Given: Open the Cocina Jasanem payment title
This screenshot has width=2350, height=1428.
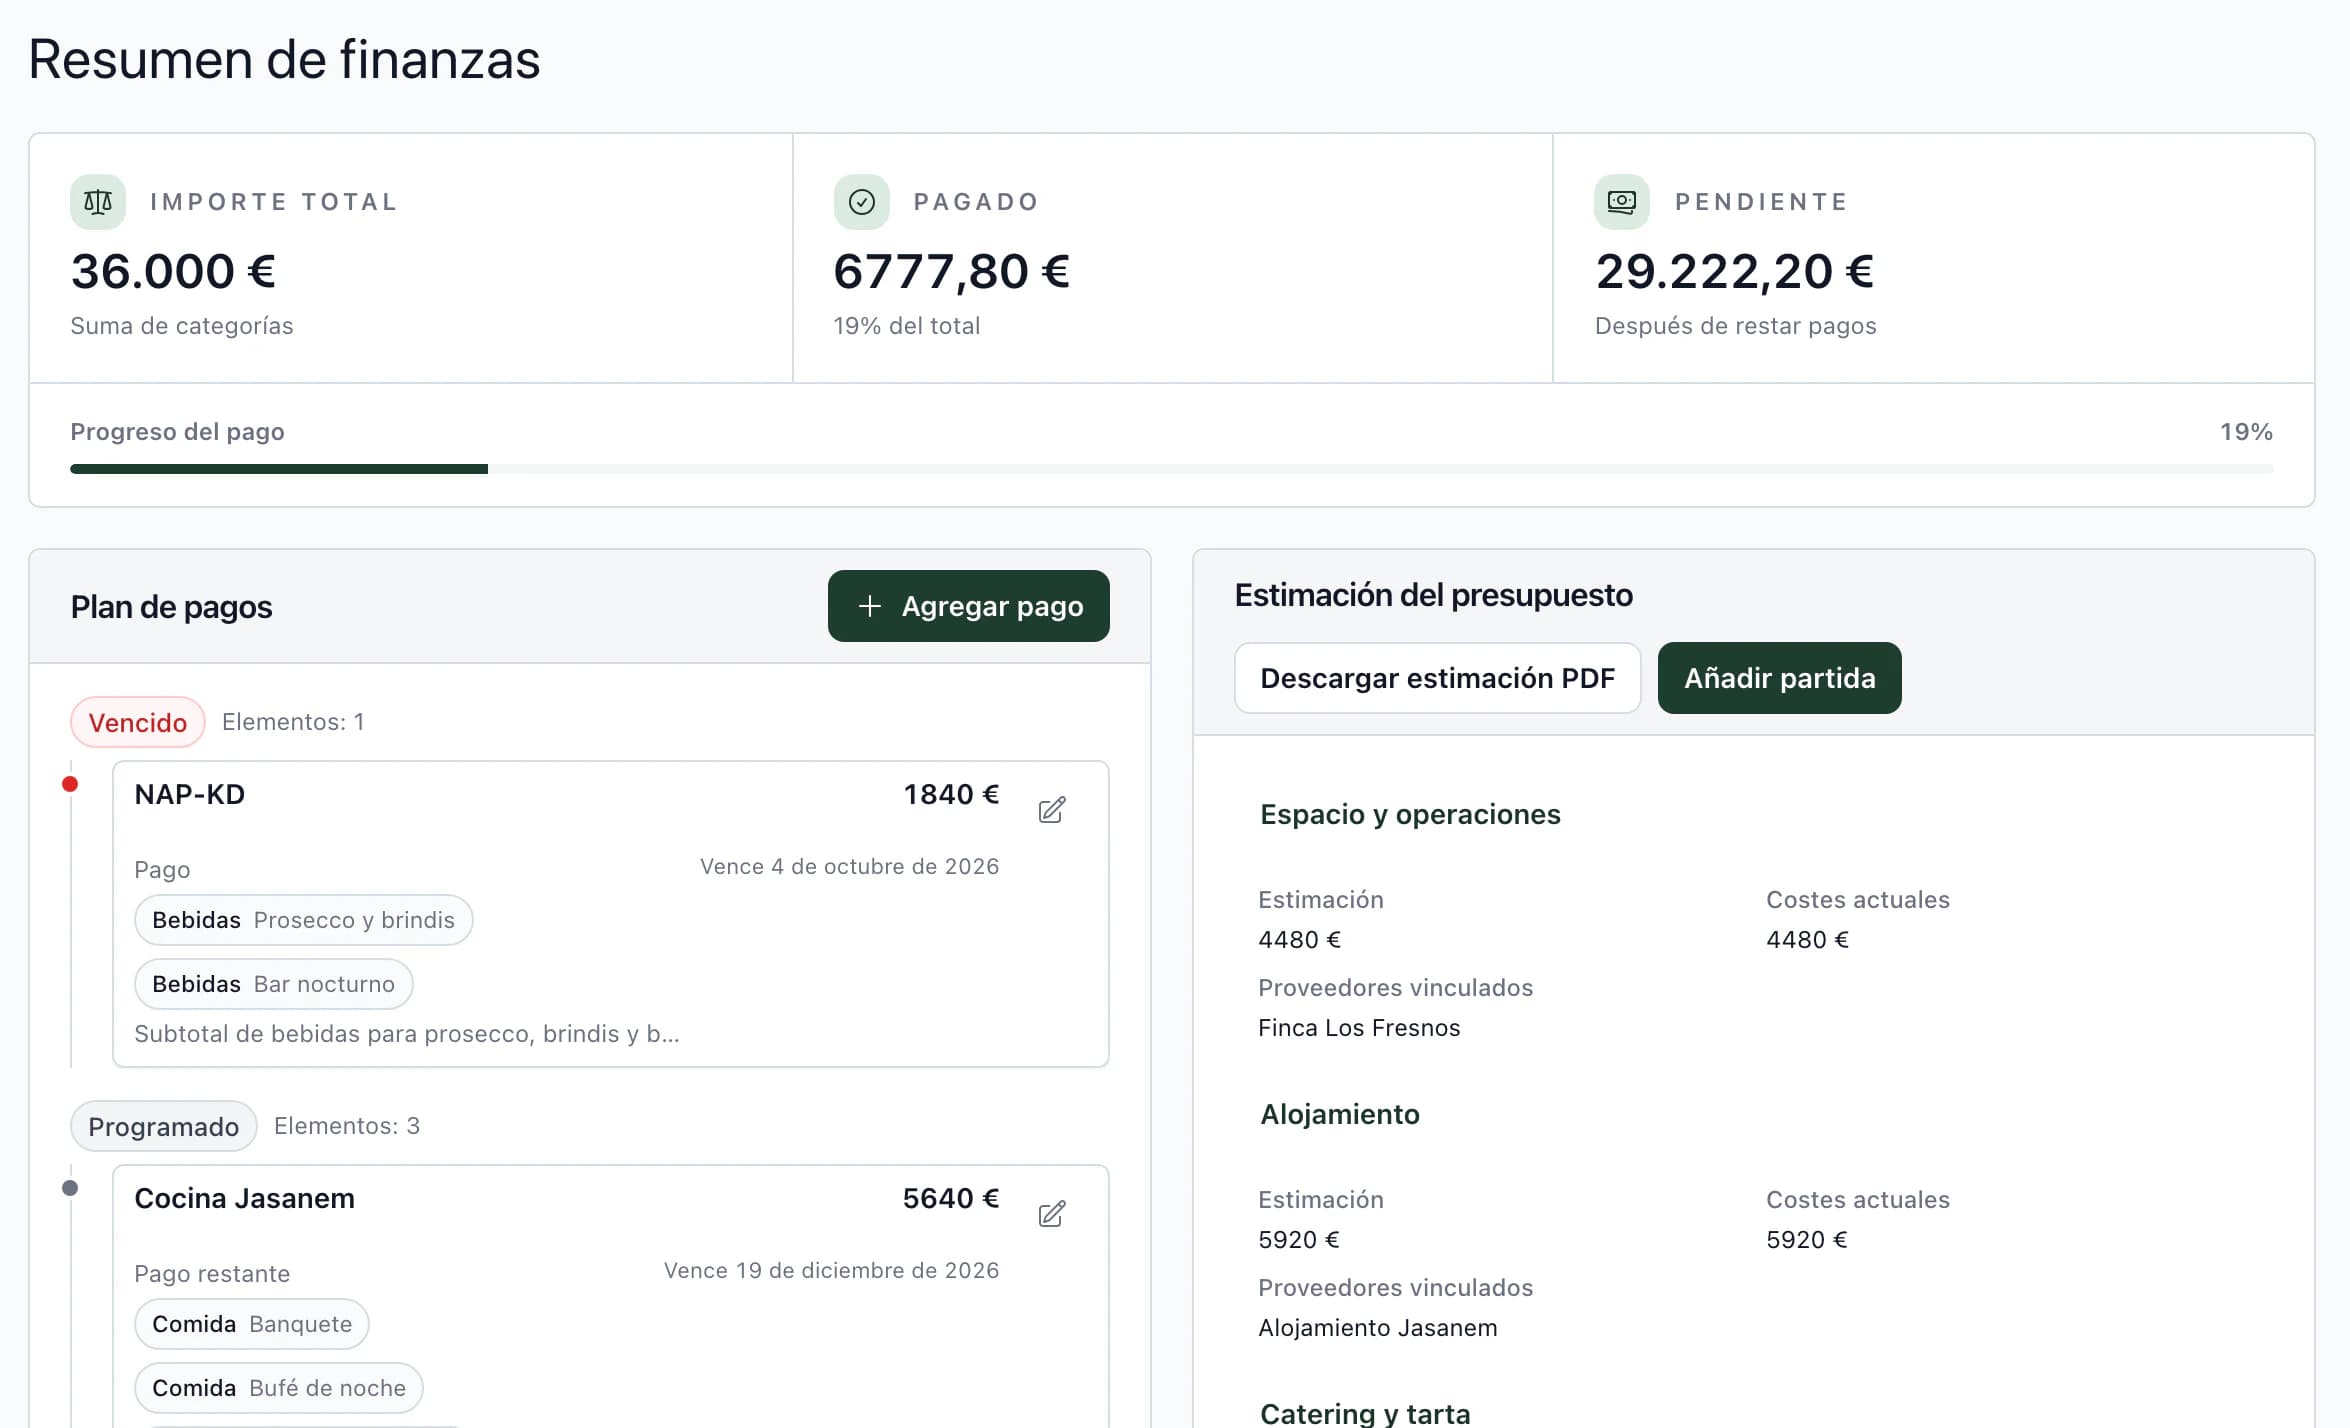Looking at the screenshot, I should click(x=244, y=1198).
